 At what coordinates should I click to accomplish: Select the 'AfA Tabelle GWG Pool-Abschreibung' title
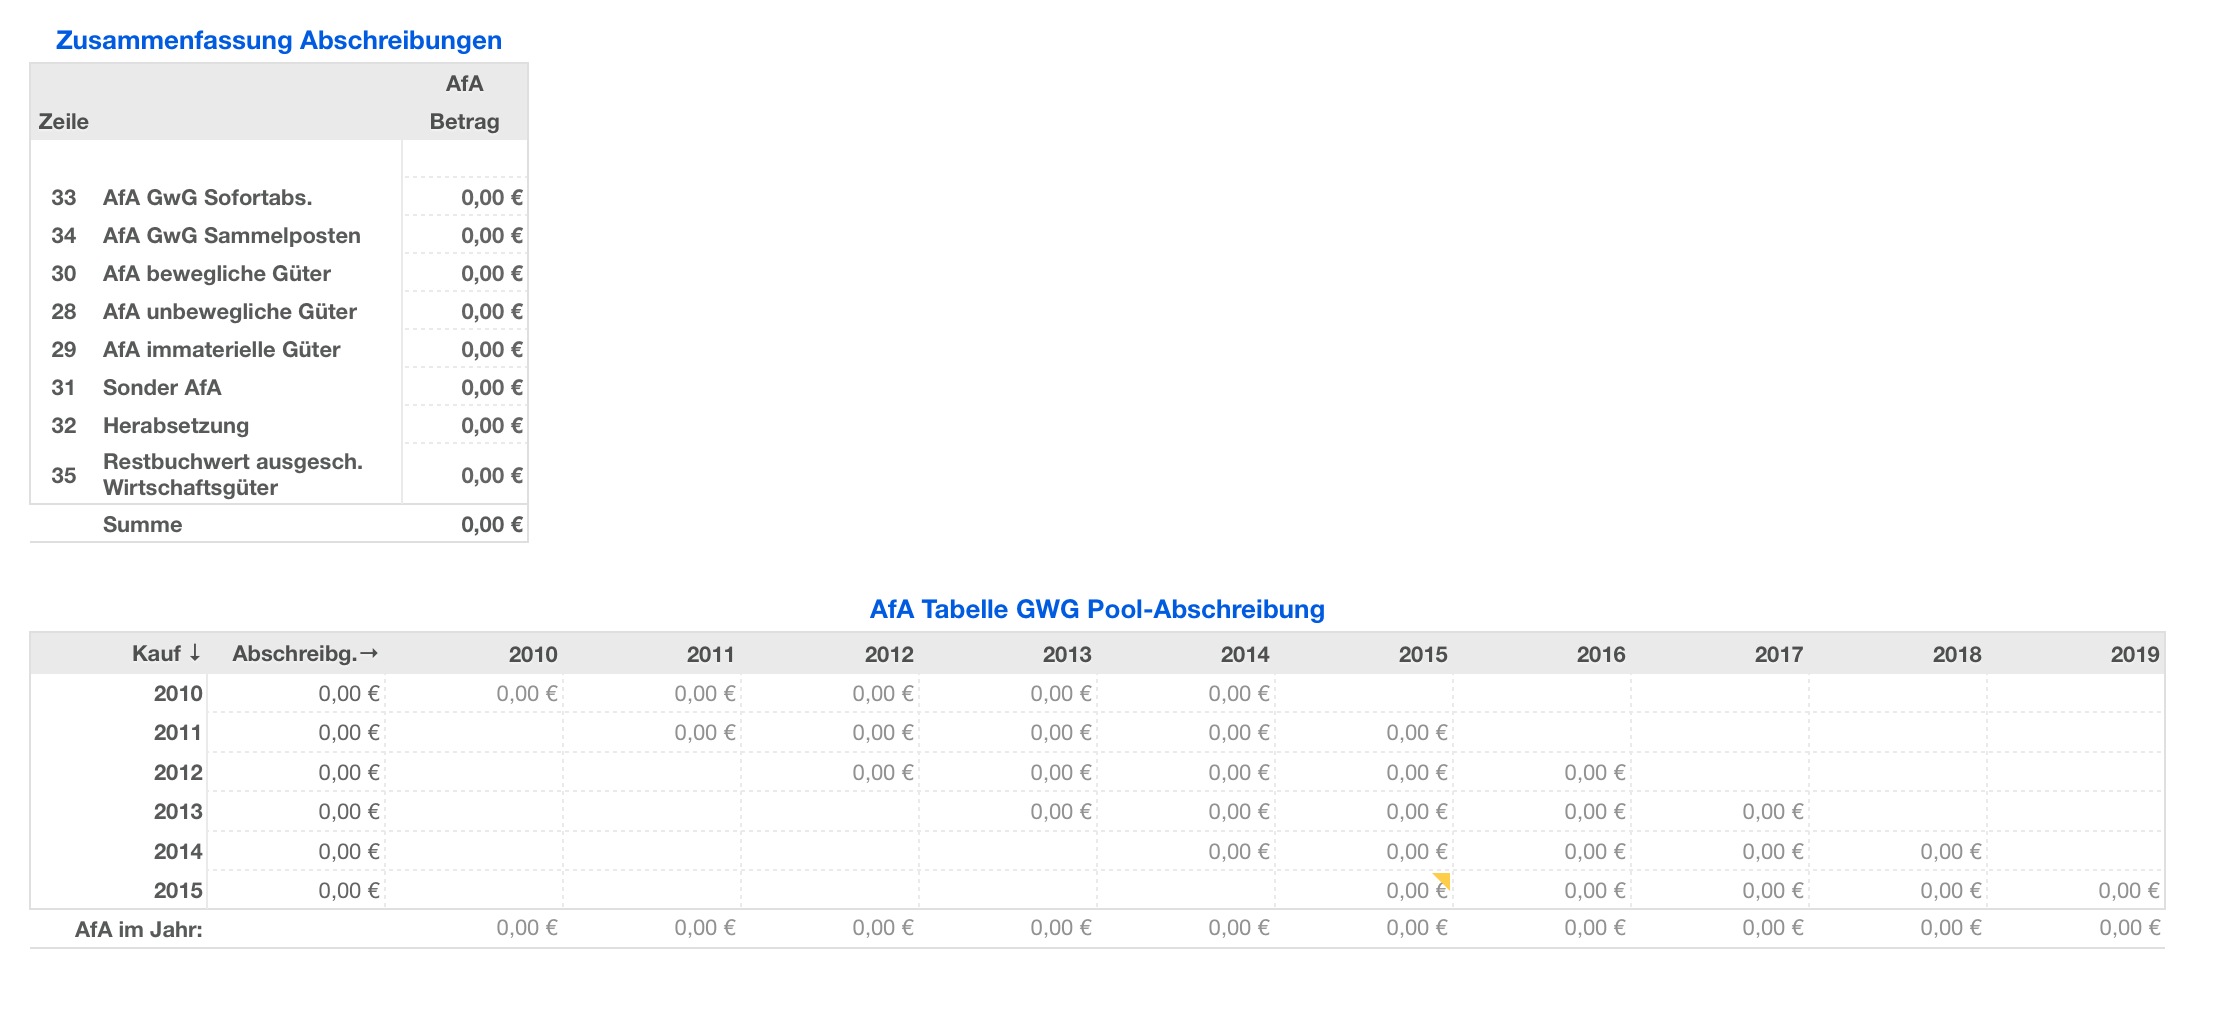pos(1096,609)
